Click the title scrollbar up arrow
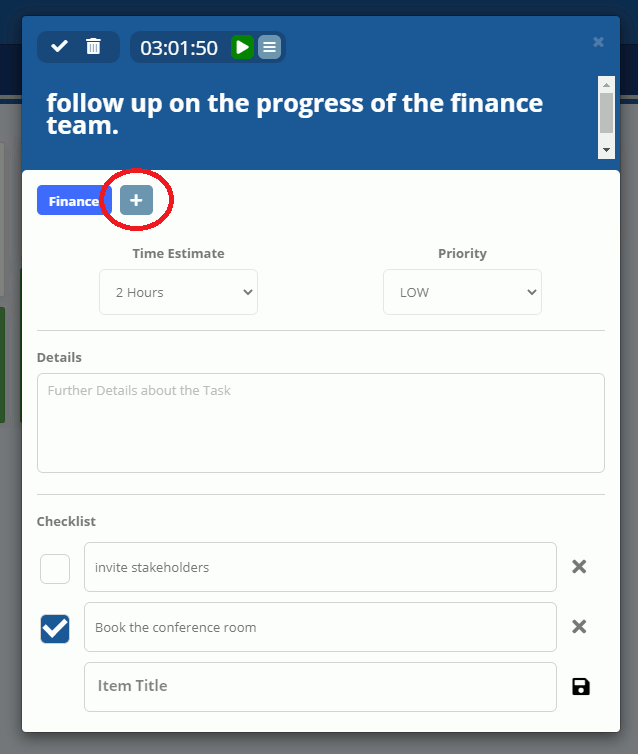The width and height of the screenshot is (638, 754). (606, 85)
